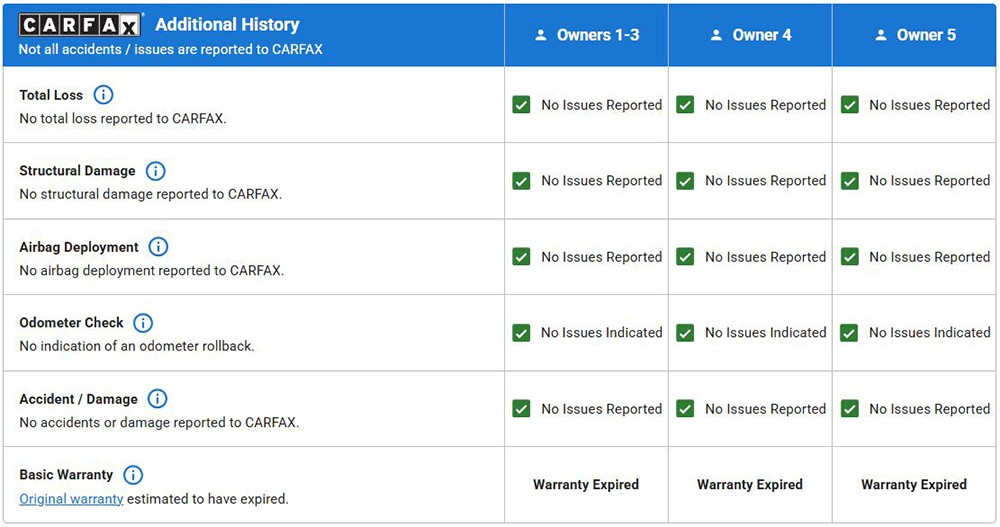This screenshot has height=527, width=1000.
Task: Click the info icon next to Total Loss
Action: click(x=103, y=95)
